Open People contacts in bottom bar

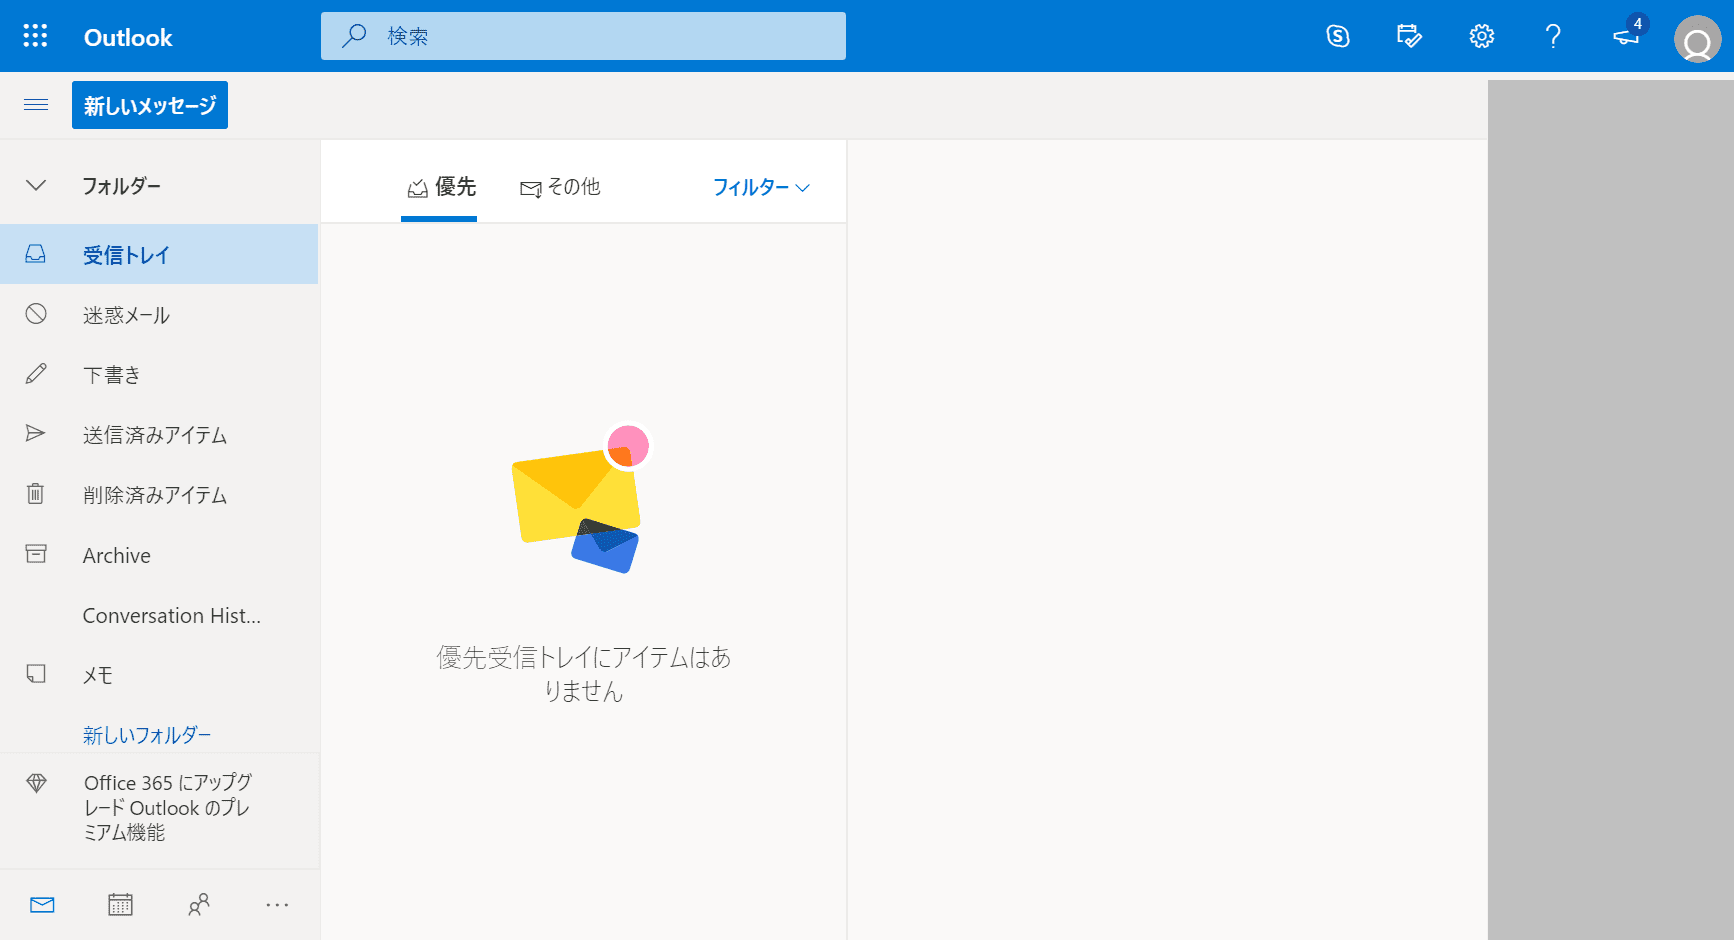199,905
